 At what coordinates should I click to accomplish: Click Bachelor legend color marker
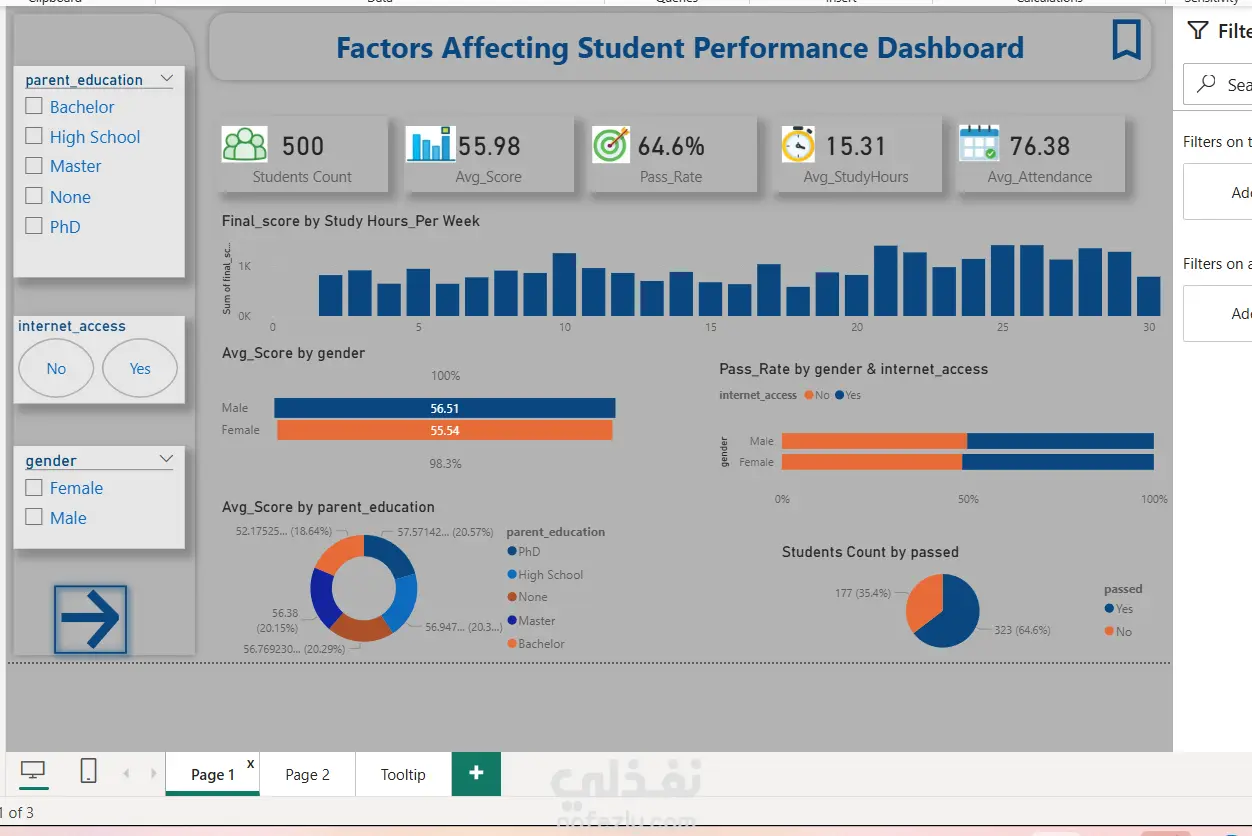[512, 643]
